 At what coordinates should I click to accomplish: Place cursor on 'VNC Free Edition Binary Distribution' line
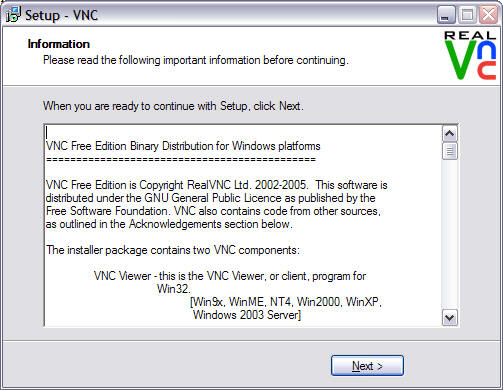coord(183,146)
